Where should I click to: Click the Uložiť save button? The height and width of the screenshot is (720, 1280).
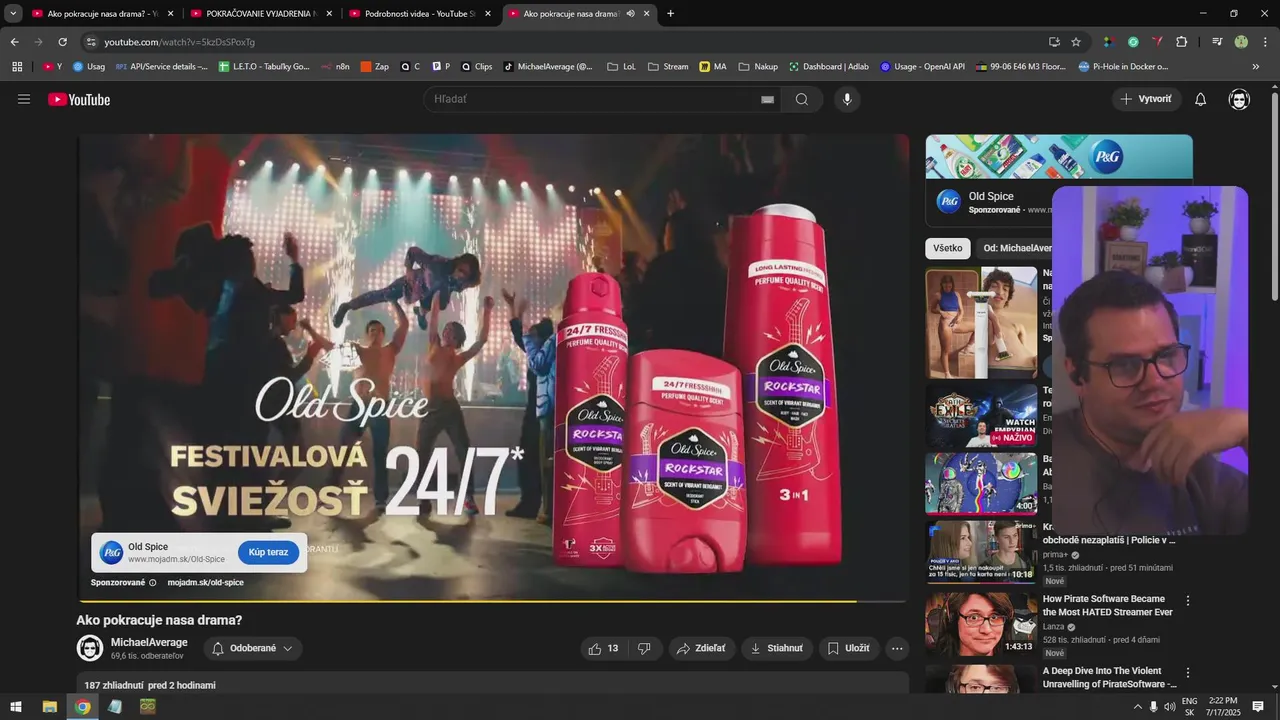849,648
